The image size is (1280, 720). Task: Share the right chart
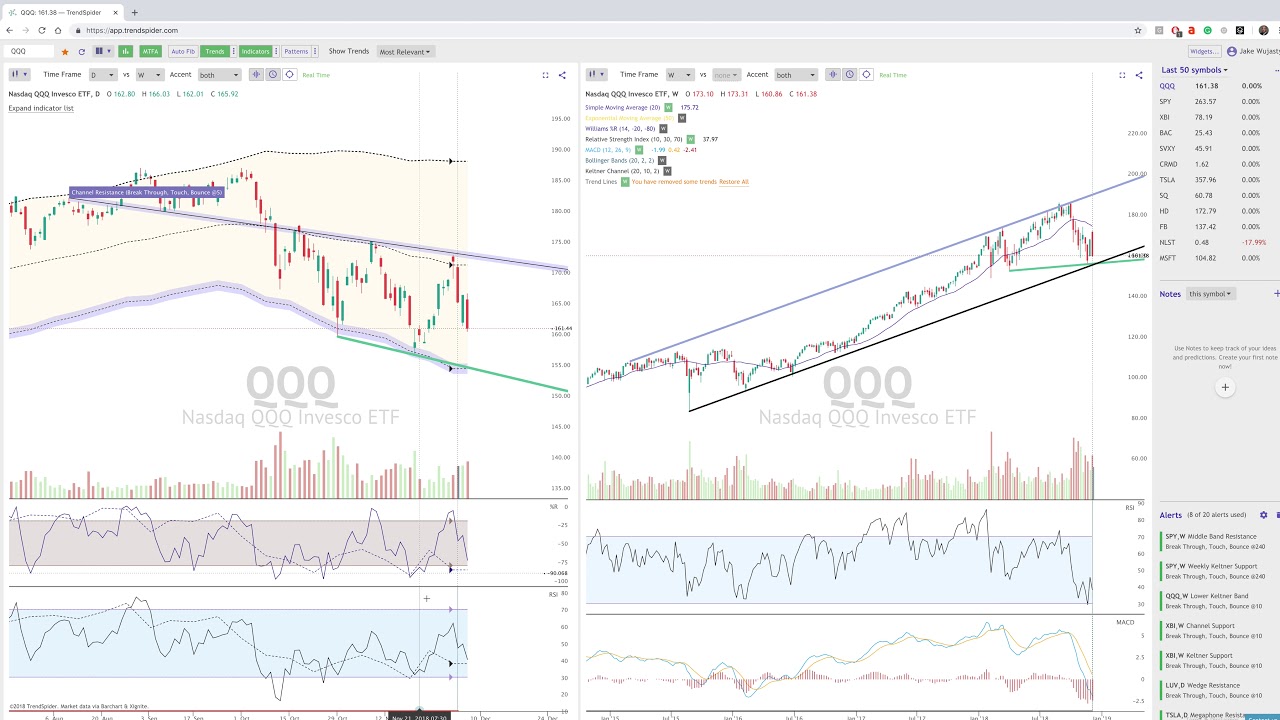1139,75
